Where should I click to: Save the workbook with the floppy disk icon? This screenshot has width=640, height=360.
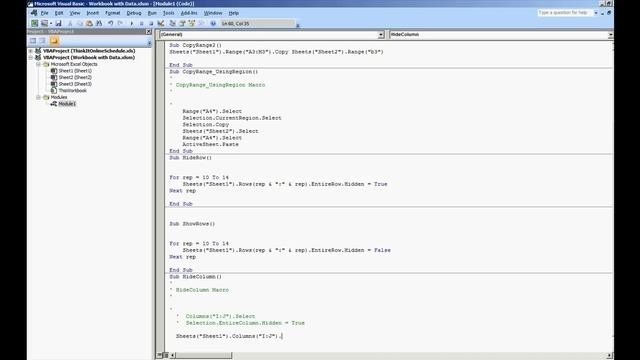58,24
